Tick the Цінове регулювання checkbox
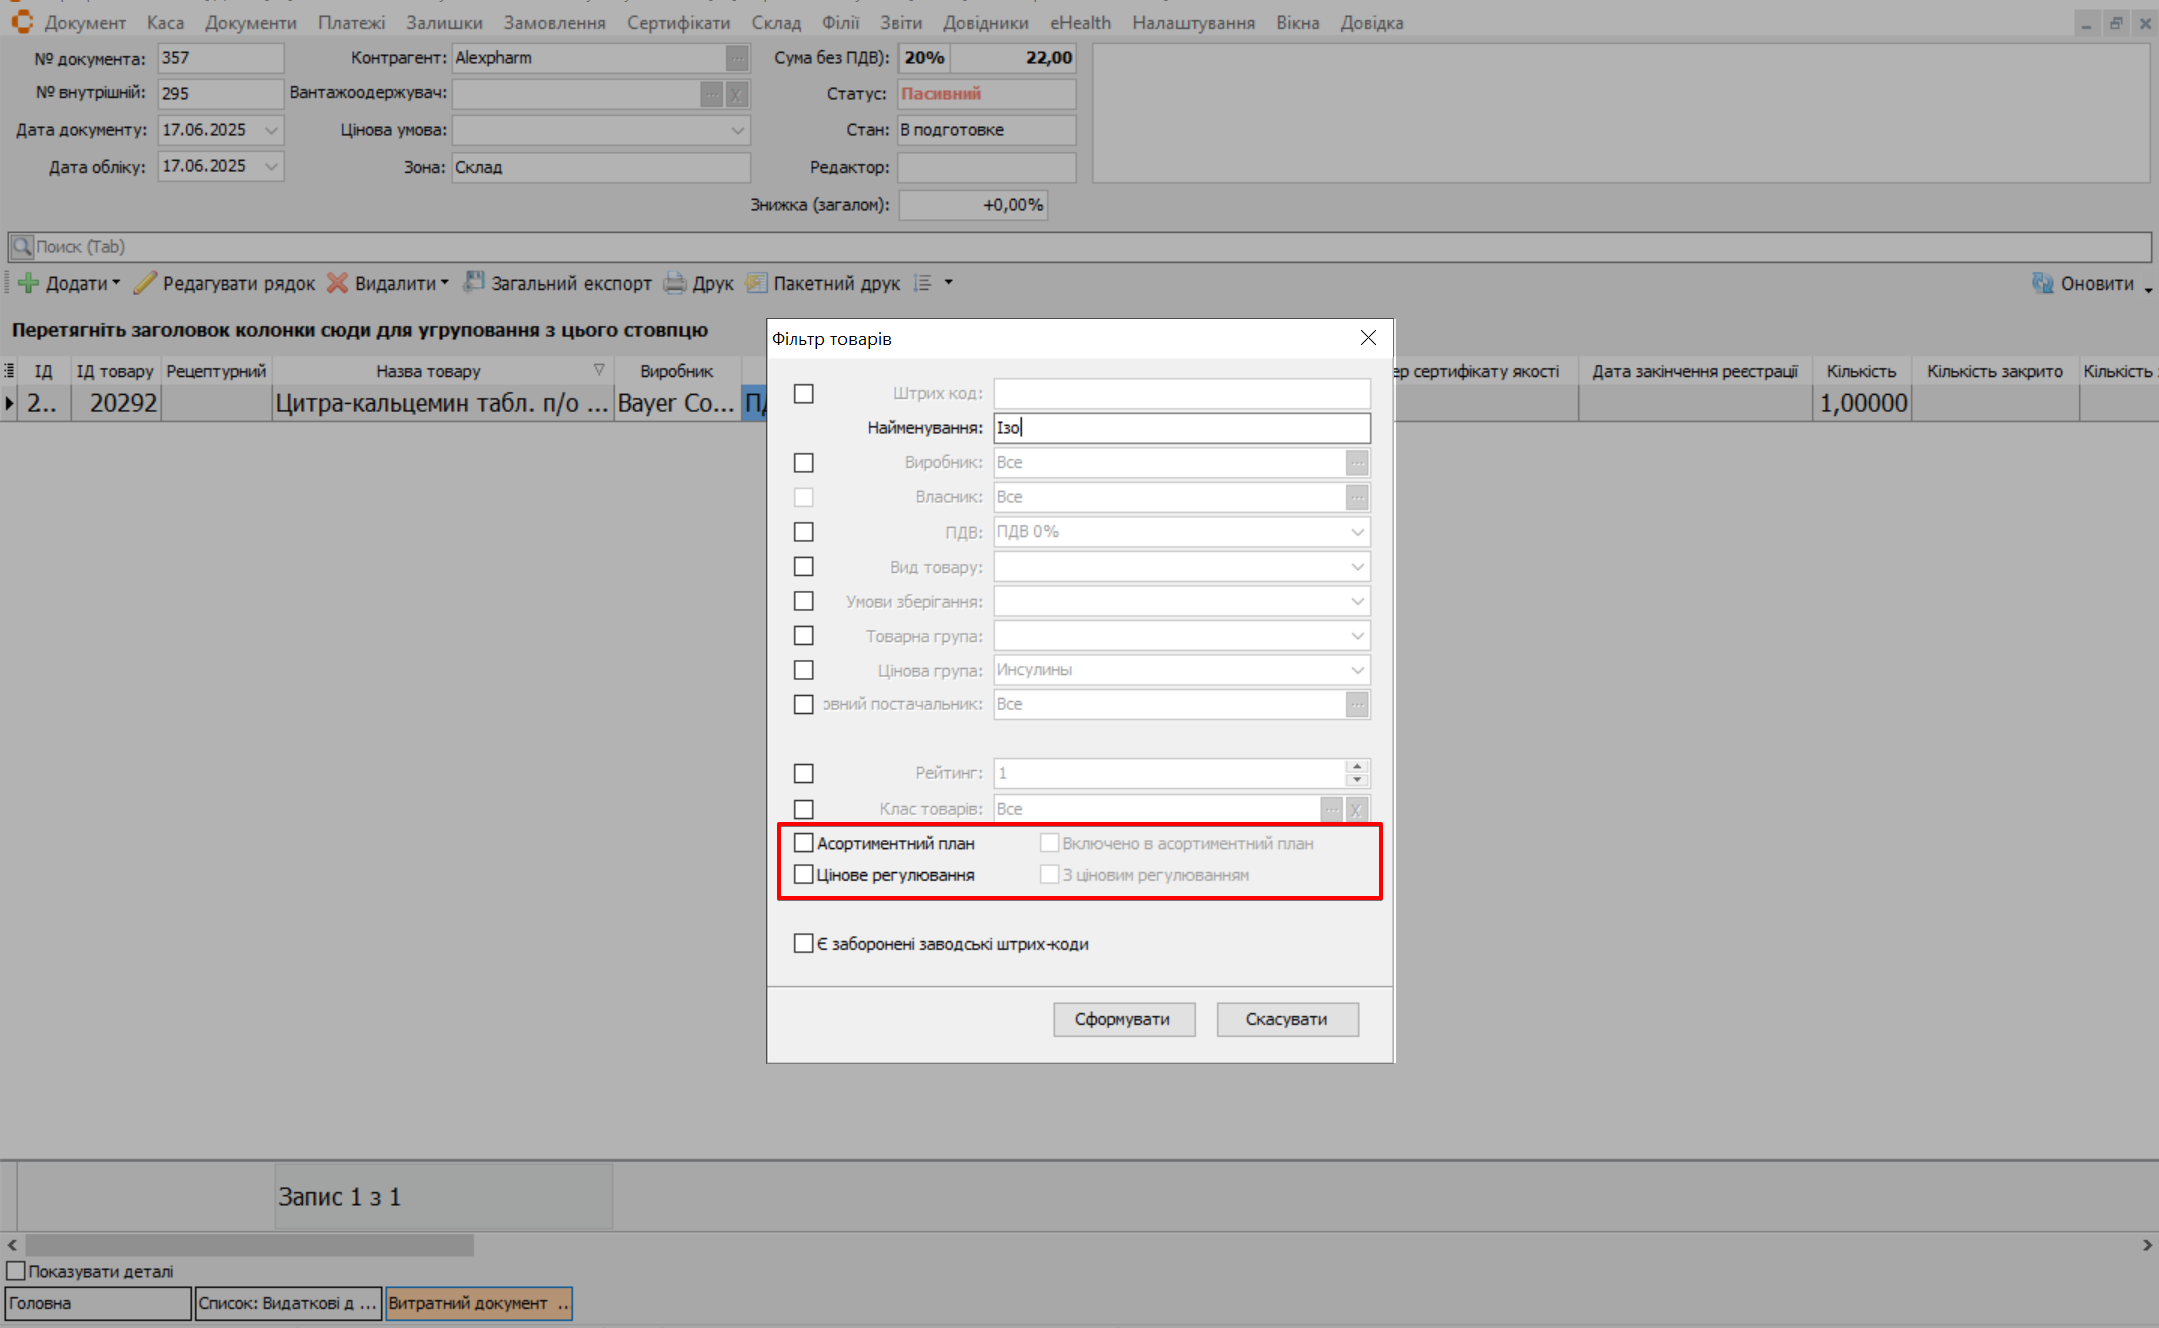The width and height of the screenshot is (2159, 1328). coord(804,875)
